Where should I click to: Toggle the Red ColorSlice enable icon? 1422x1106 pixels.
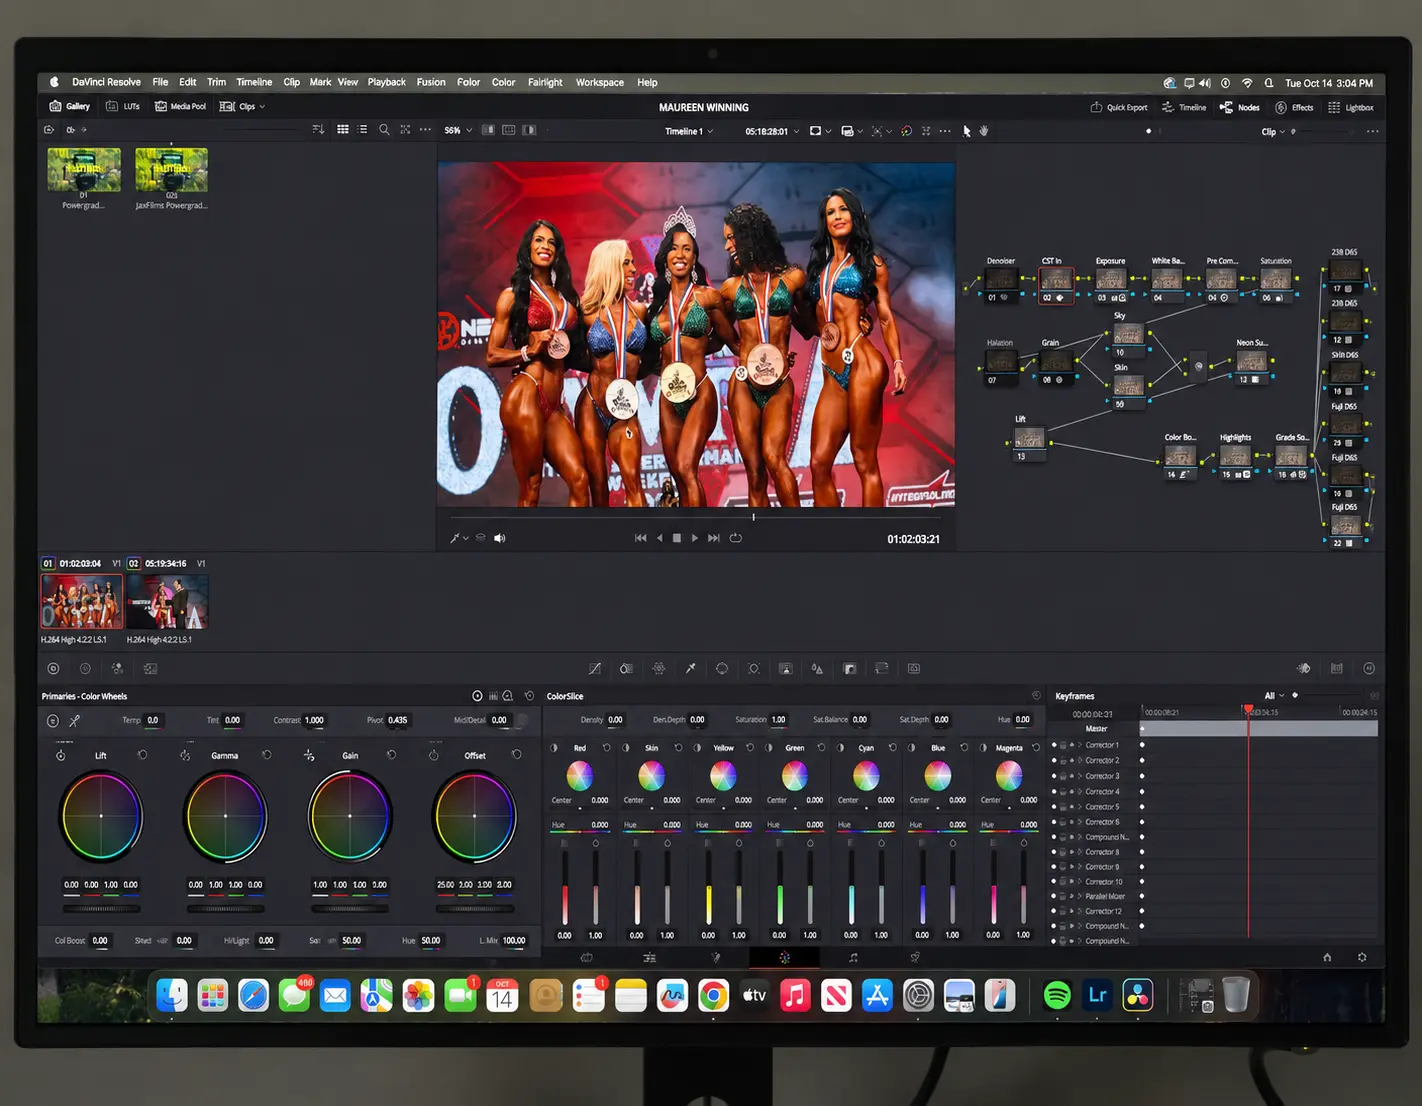coord(555,748)
